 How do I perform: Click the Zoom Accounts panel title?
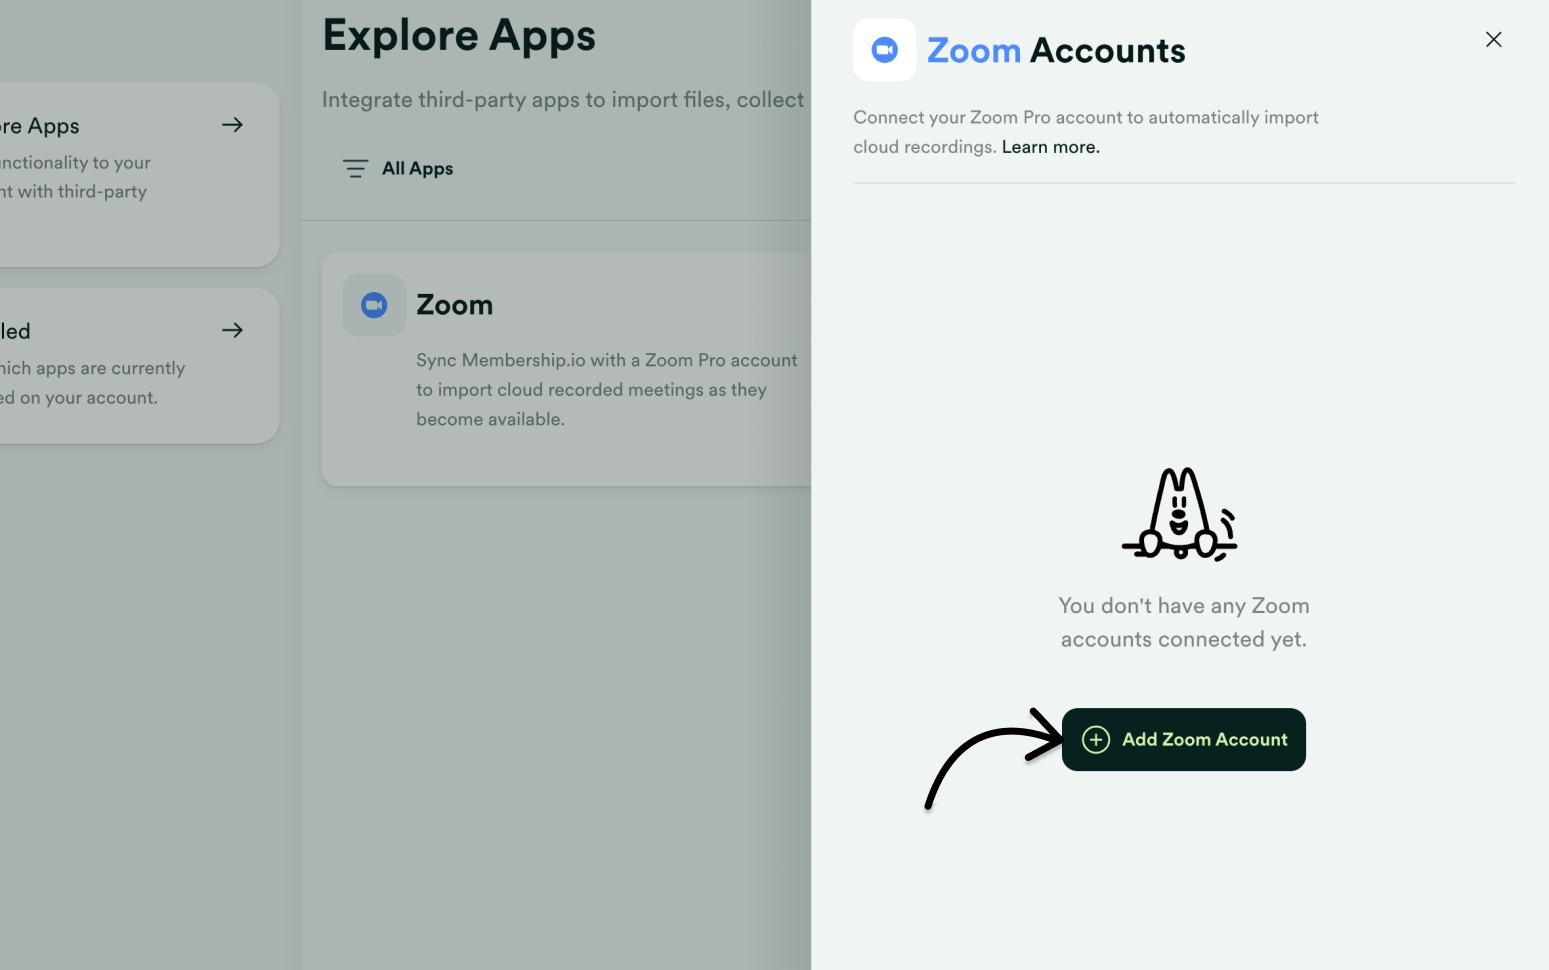click(x=1056, y=50)
